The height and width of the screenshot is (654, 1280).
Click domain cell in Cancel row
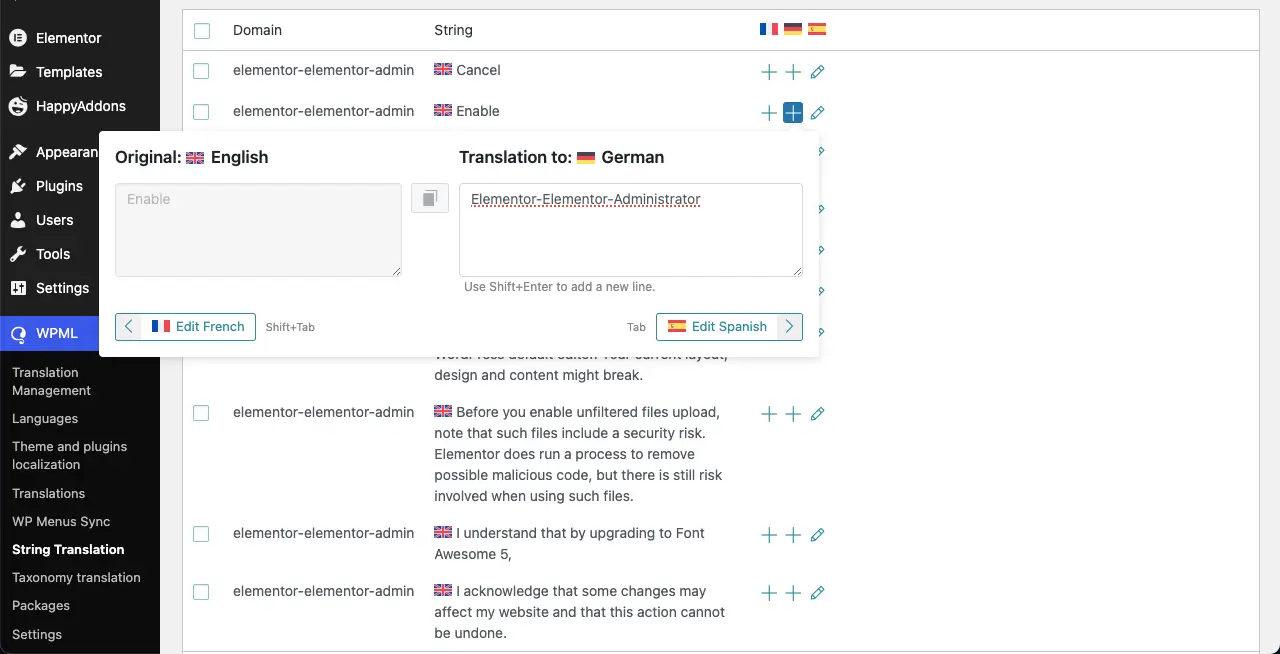pyautogui.click(x=323, y=70)
